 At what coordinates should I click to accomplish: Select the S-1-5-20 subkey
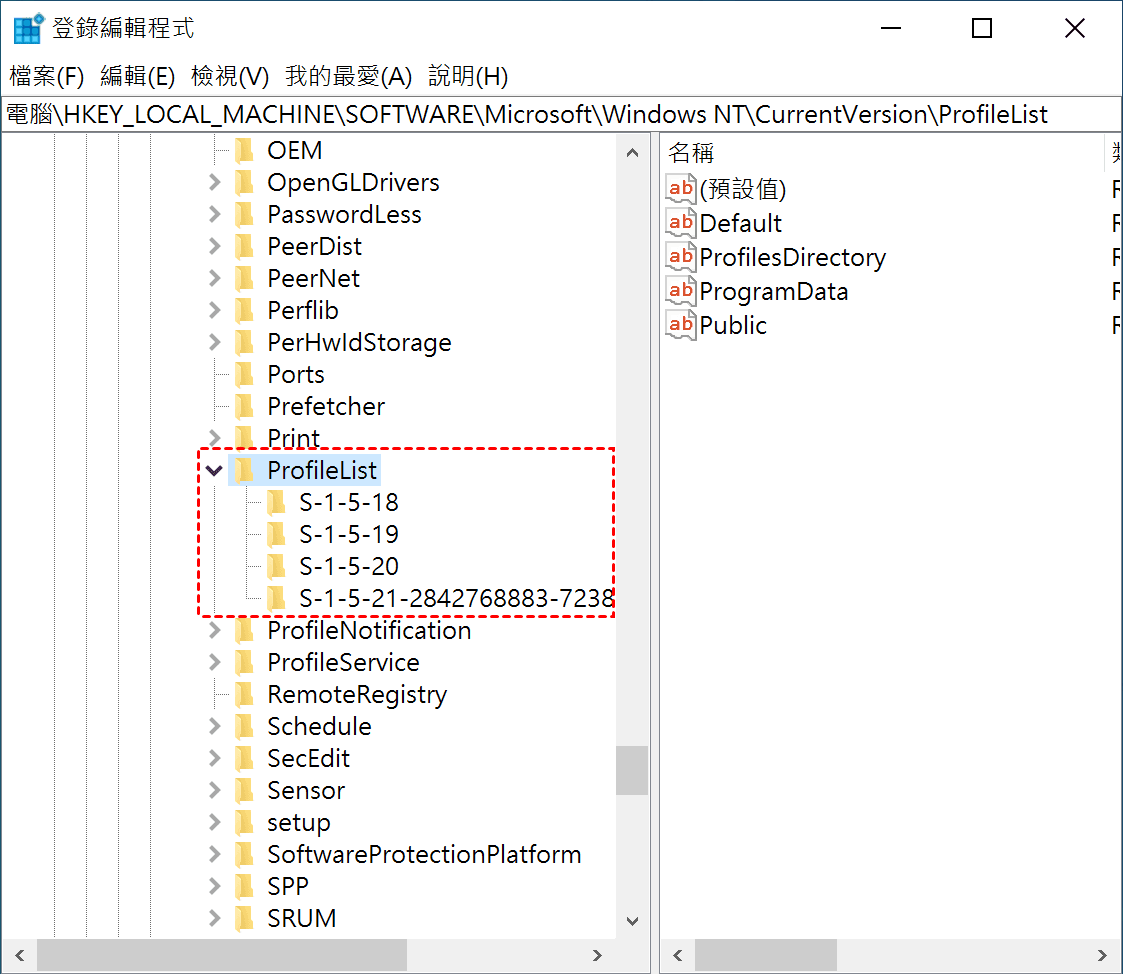pos(349,566)
